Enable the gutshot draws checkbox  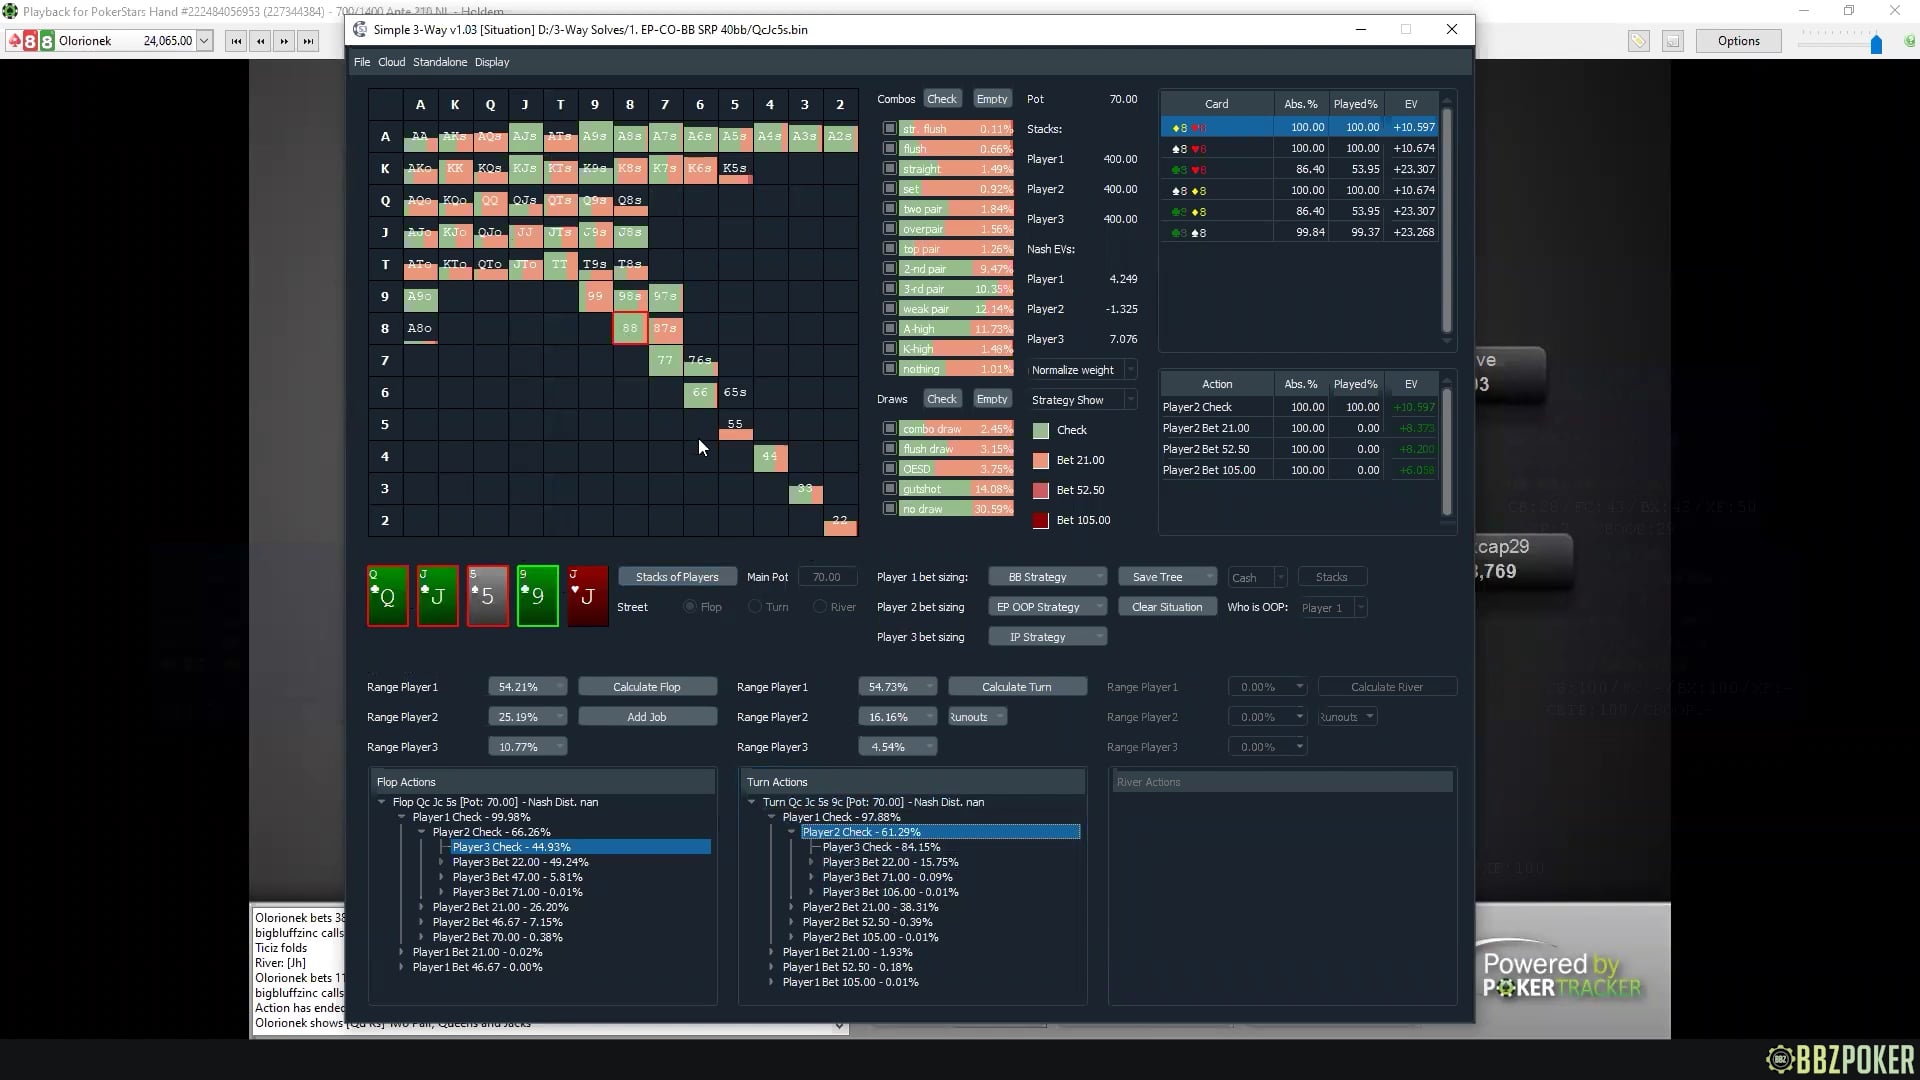[x=889, y=488]
